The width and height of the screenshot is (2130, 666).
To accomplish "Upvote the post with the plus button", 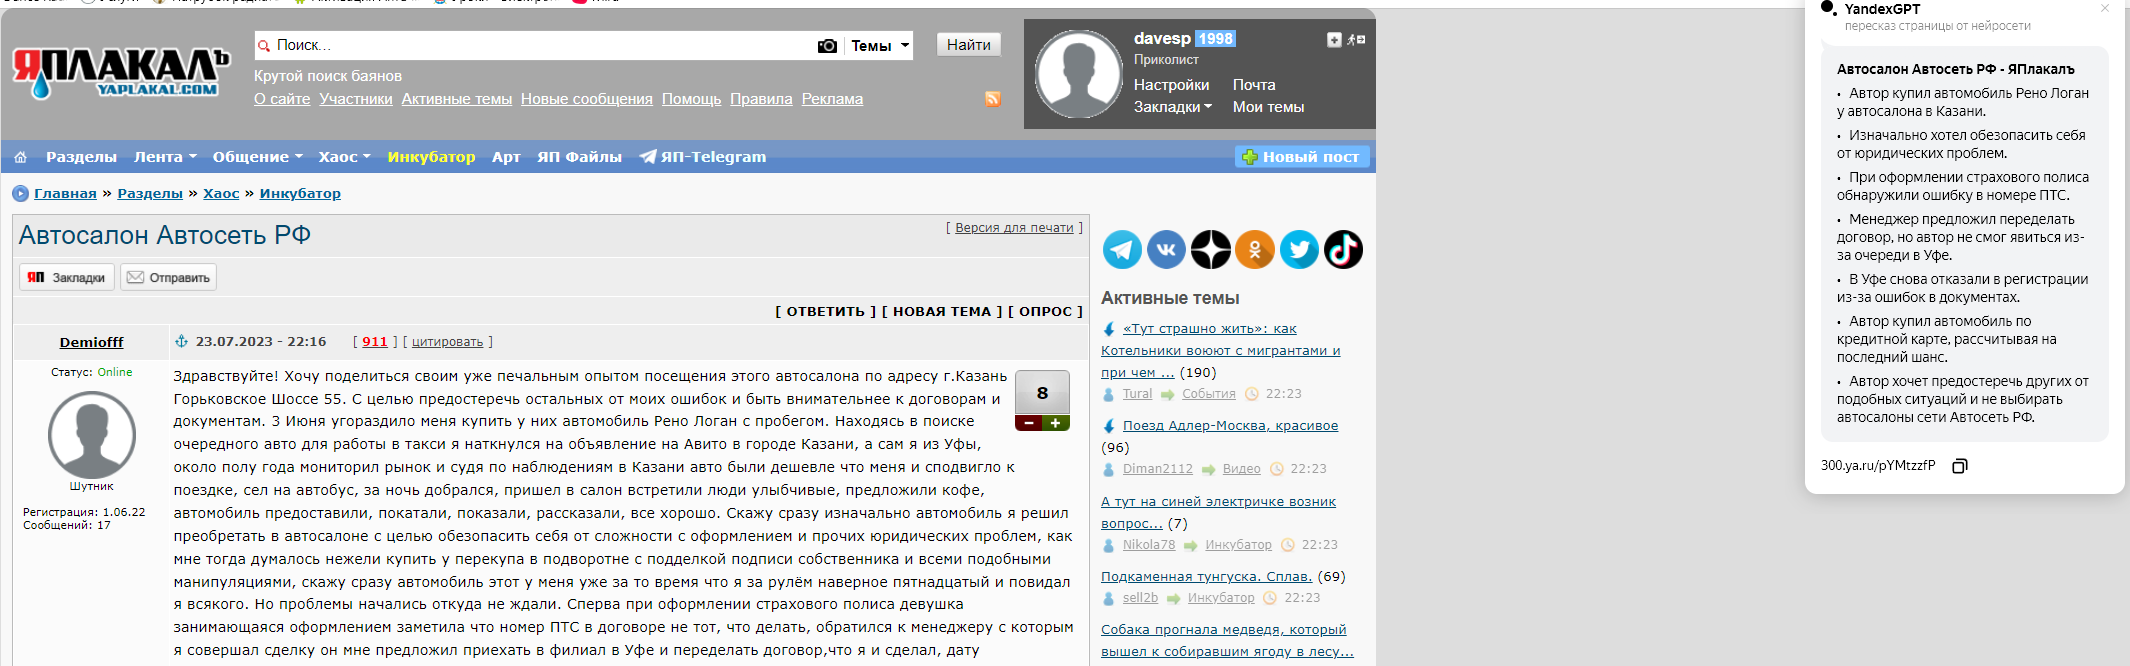I will 1056,423.
